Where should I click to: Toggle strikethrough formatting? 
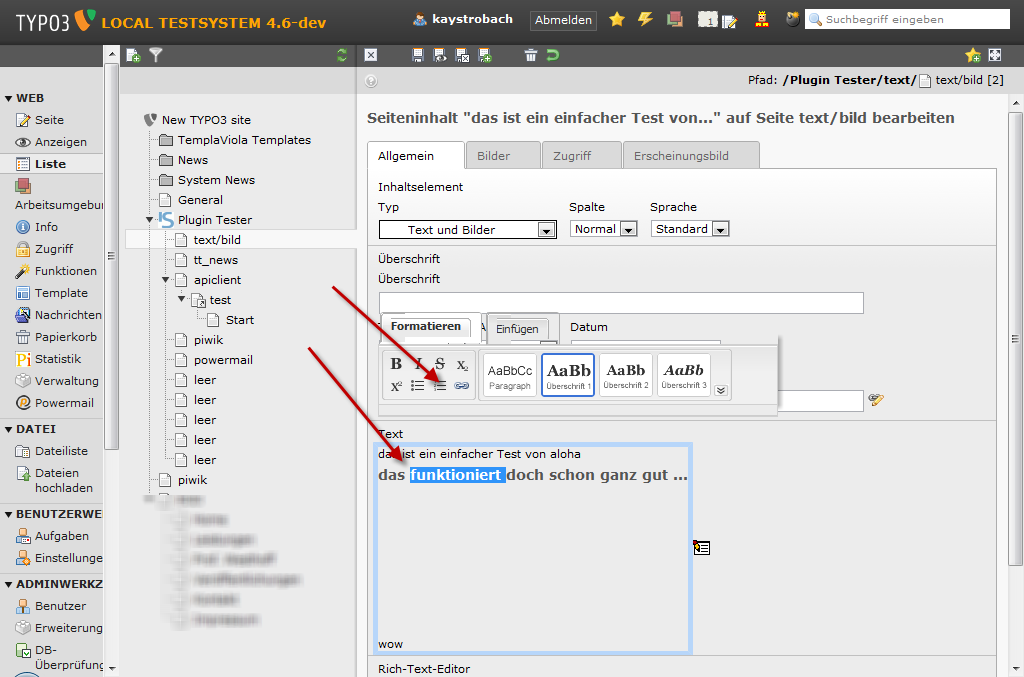[440, 364]
